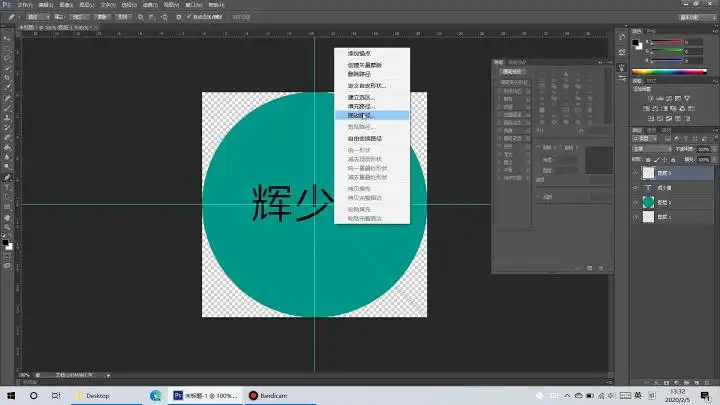
Task: Choose 建立选区 (Make Selection) in context menu
Action: (x=358, y=97)
